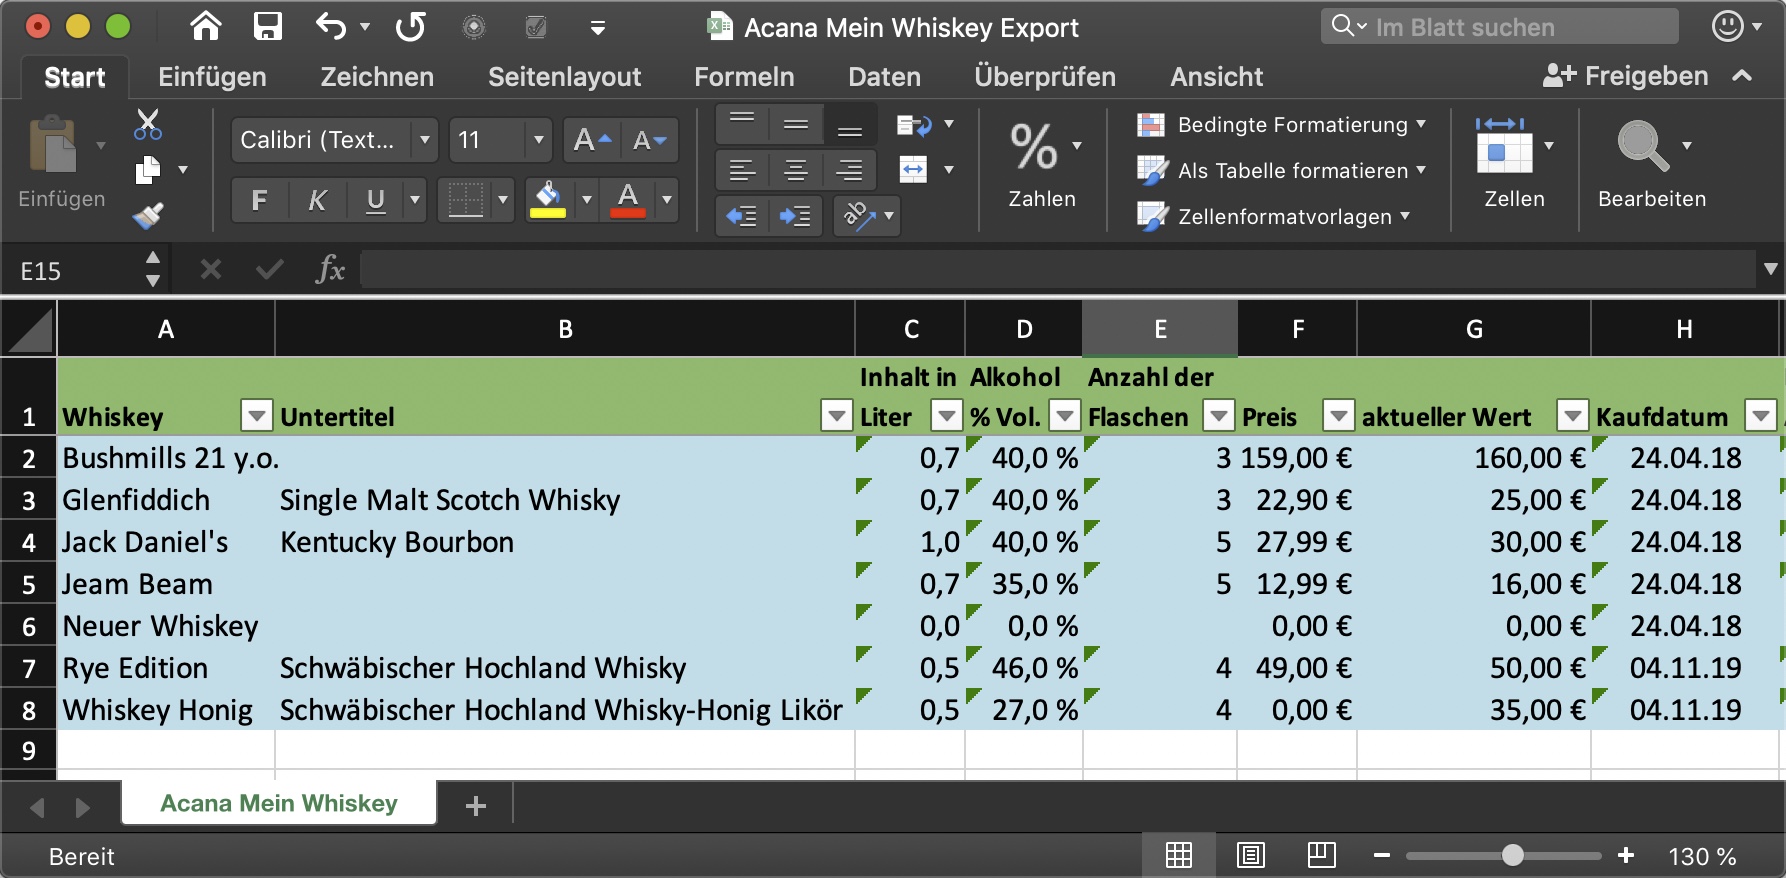Open the Ansicht ribbon tab
This screenshot has width=1786, height=878.
click(1217, 77)
